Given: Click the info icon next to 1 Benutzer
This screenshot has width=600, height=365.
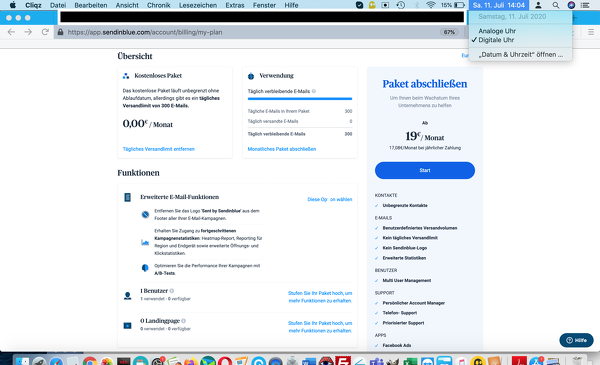Looking at the screenshot, I should pos(172,291).
